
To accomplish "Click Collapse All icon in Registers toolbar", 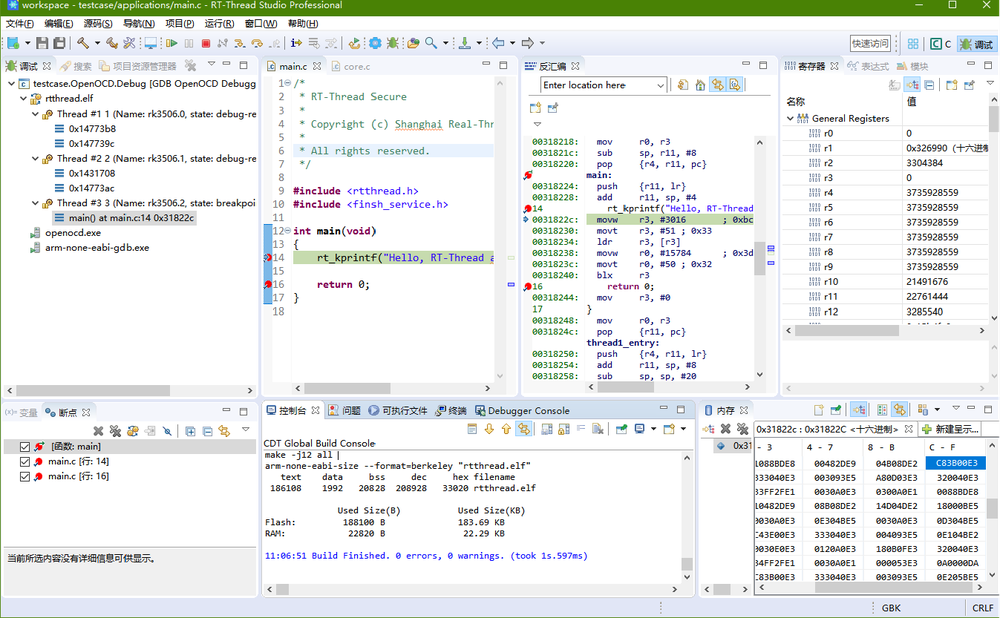I will [929, 85].
